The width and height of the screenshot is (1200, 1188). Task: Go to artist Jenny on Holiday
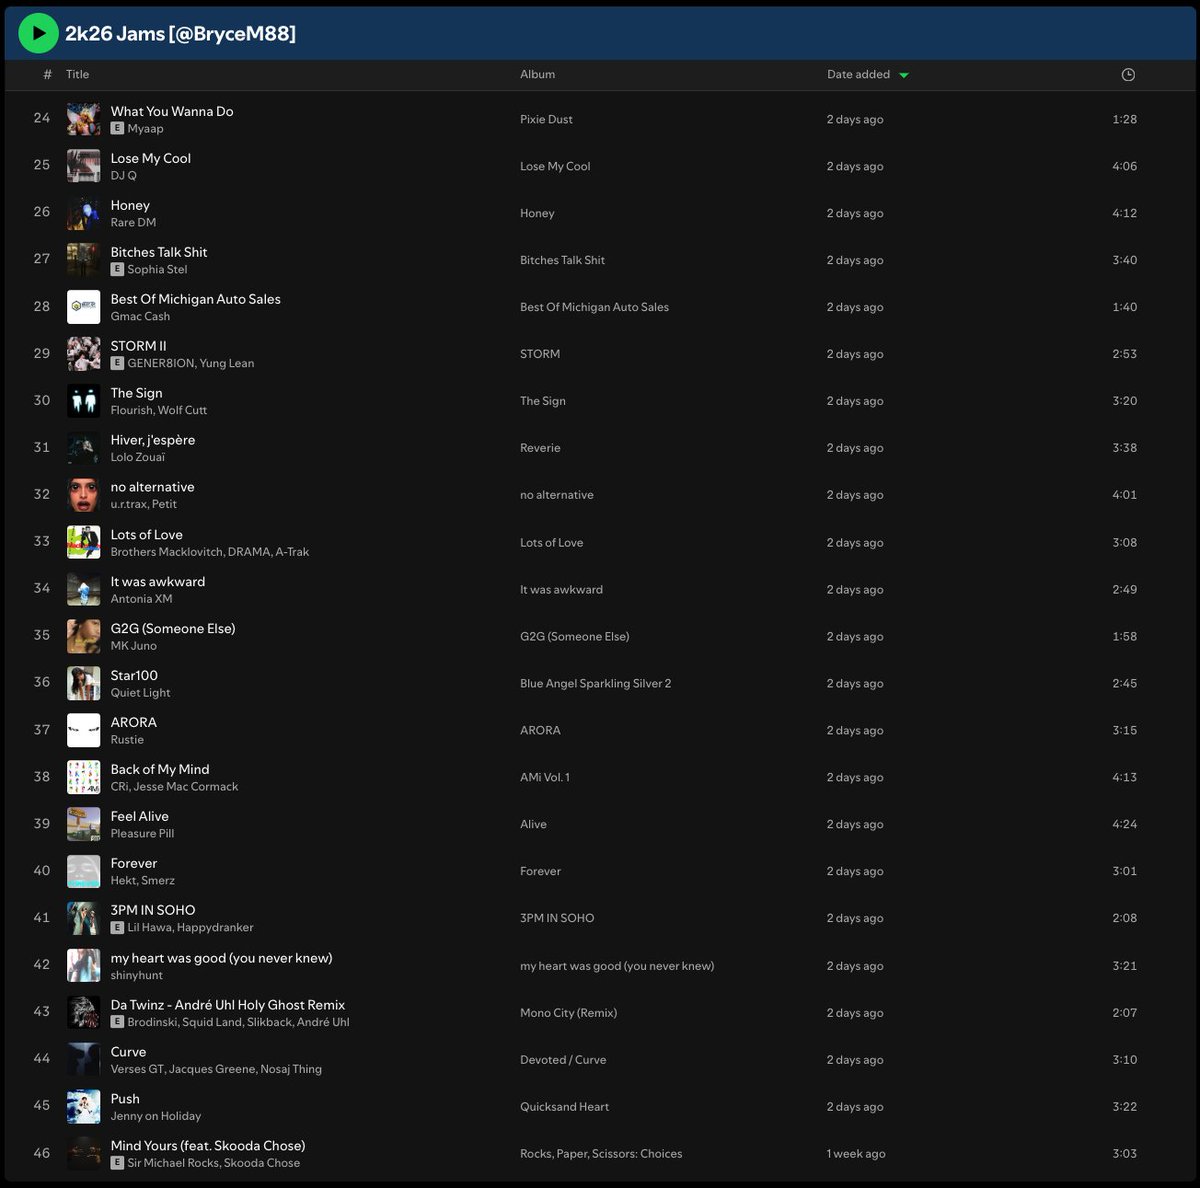pyautogui.click(x=155, y=1116)
